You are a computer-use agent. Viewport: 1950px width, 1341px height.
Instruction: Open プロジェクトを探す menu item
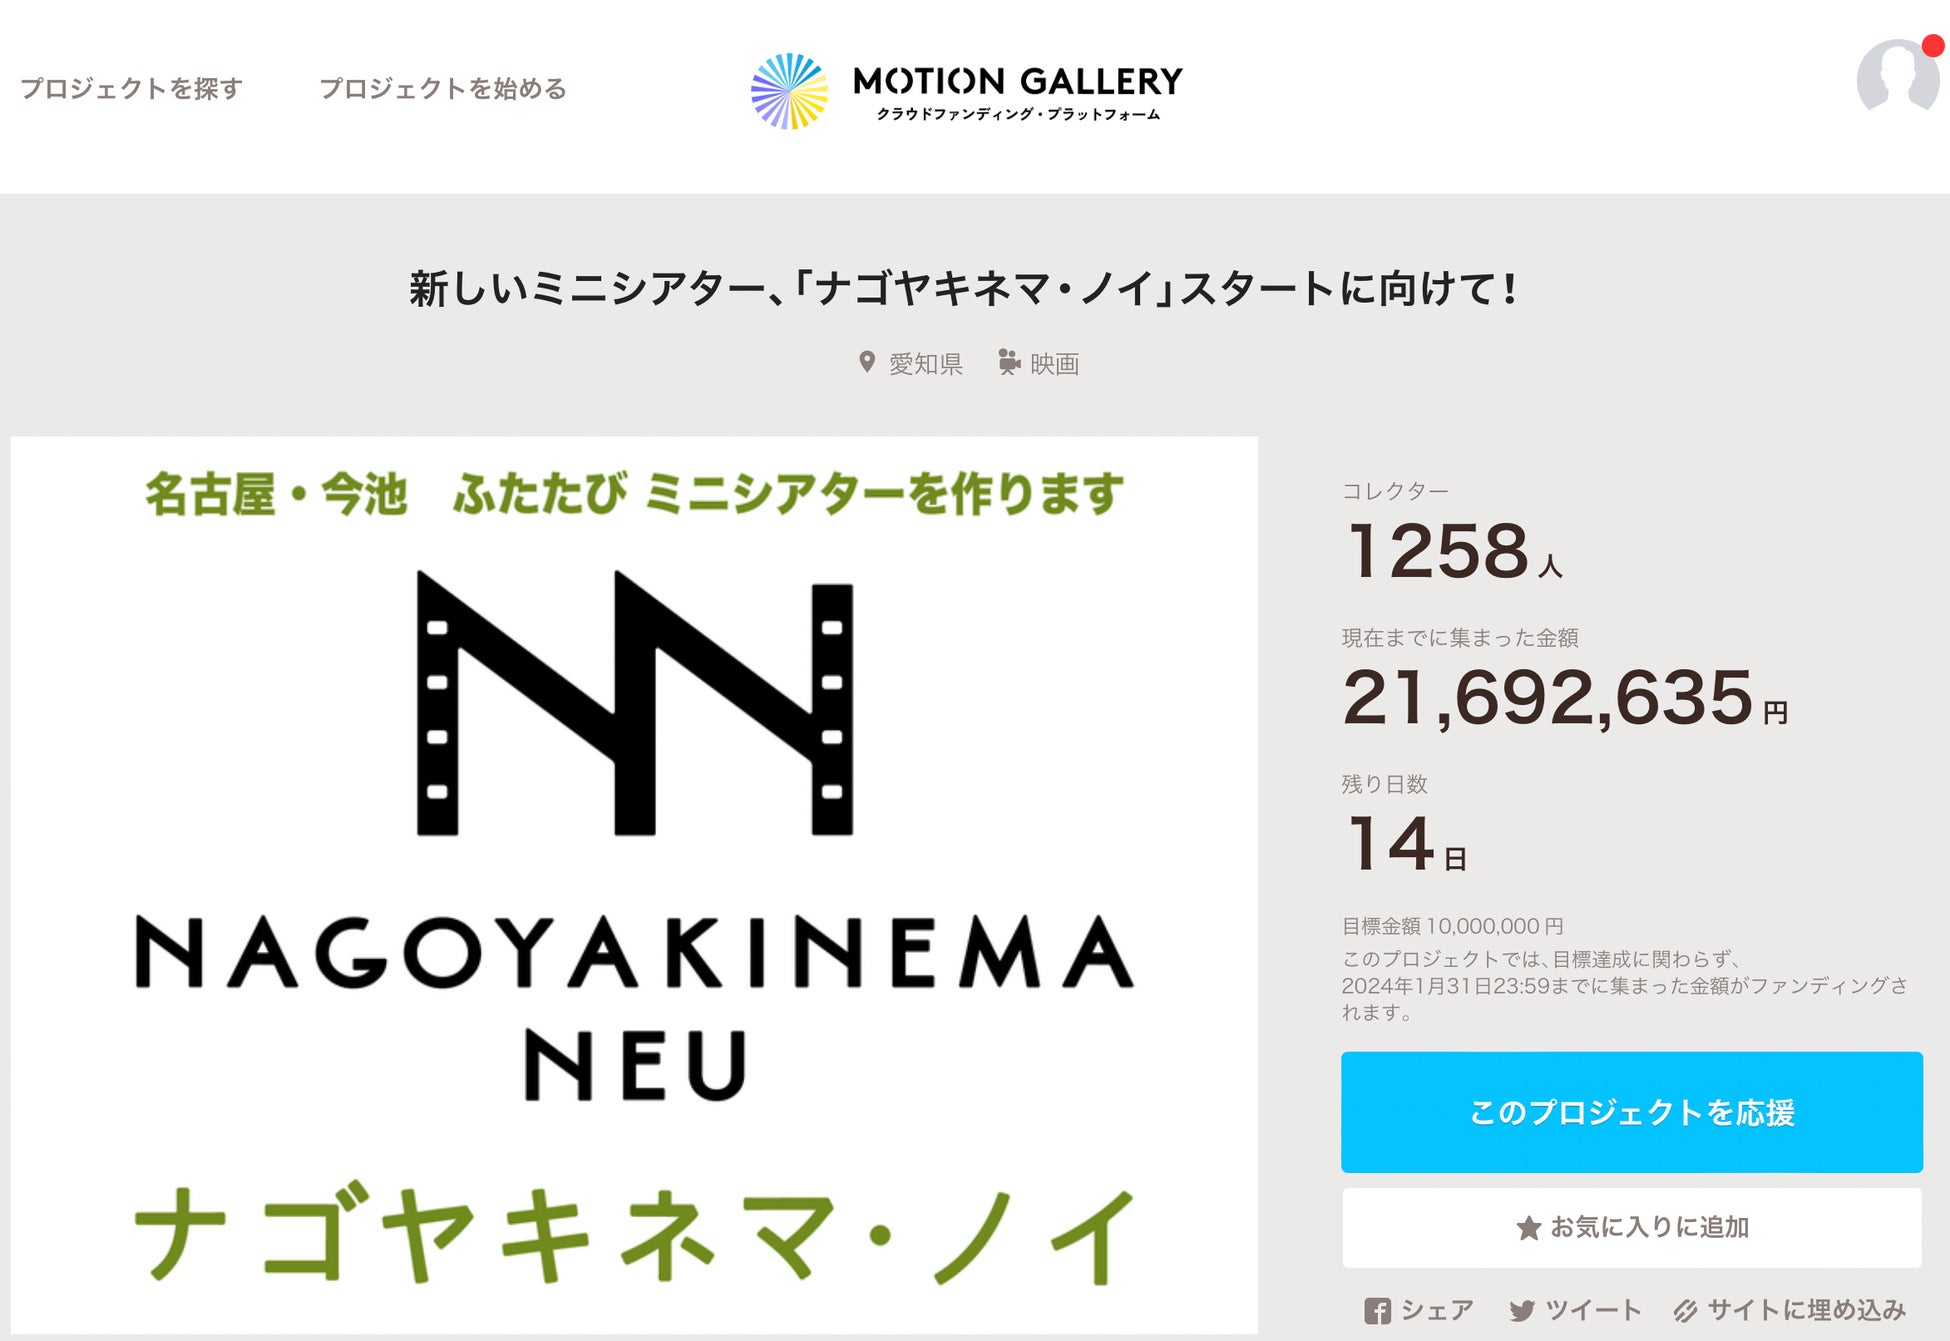click(131, 88)
